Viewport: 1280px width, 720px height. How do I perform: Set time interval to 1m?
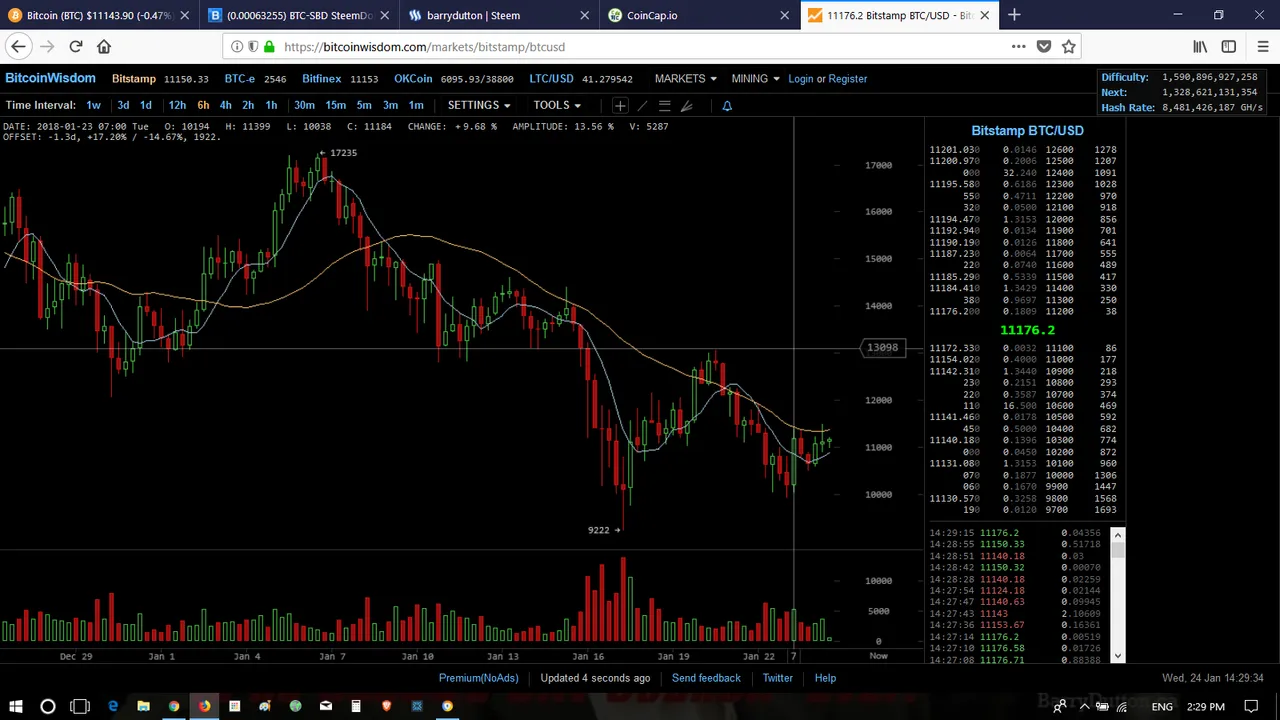416,105
